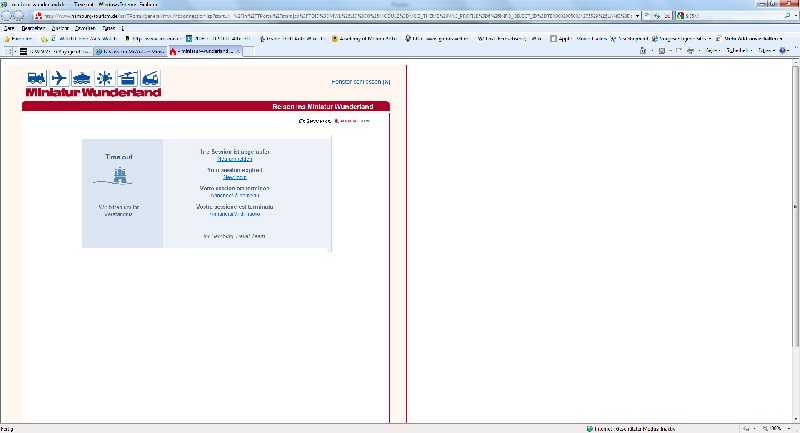
Task: Click the Feeds icon in command bar
Action: pos(662,50)
